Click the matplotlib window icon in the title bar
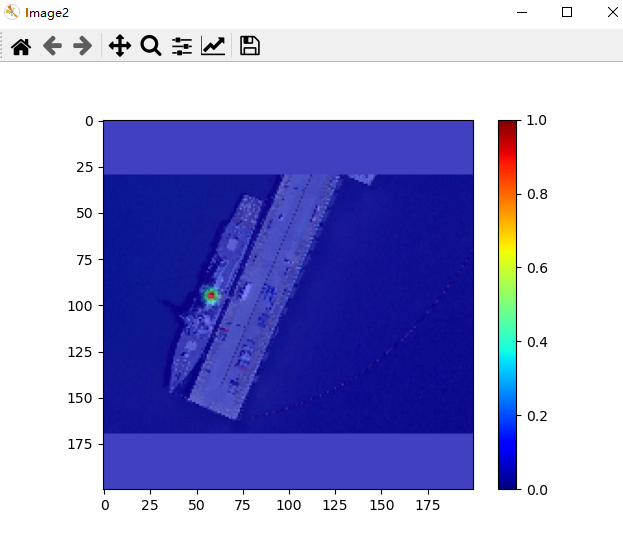This screenshot has width=623, height=535. [x=12, y=12]
